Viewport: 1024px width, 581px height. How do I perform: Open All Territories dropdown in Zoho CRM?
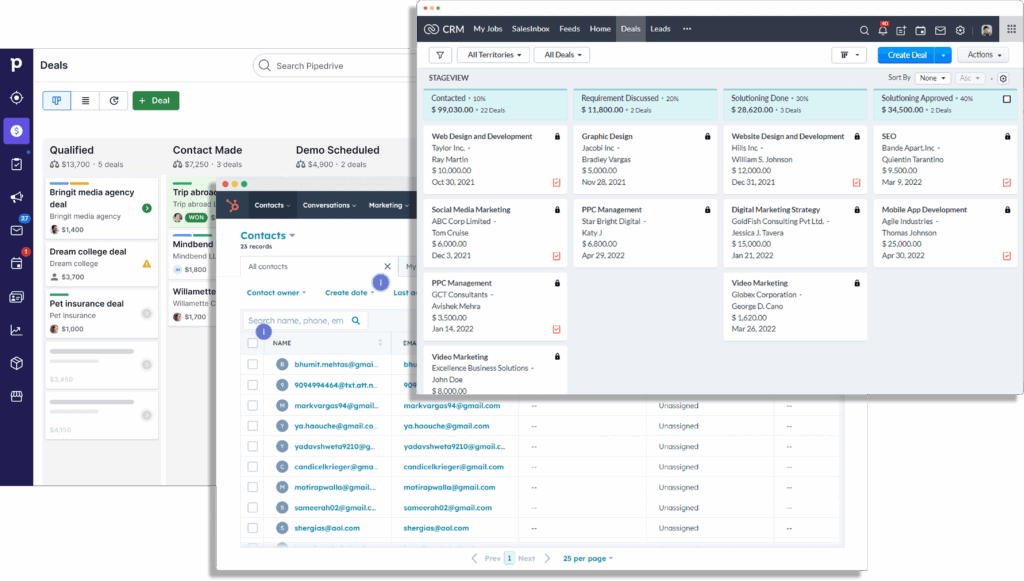(x=494, y=55)
